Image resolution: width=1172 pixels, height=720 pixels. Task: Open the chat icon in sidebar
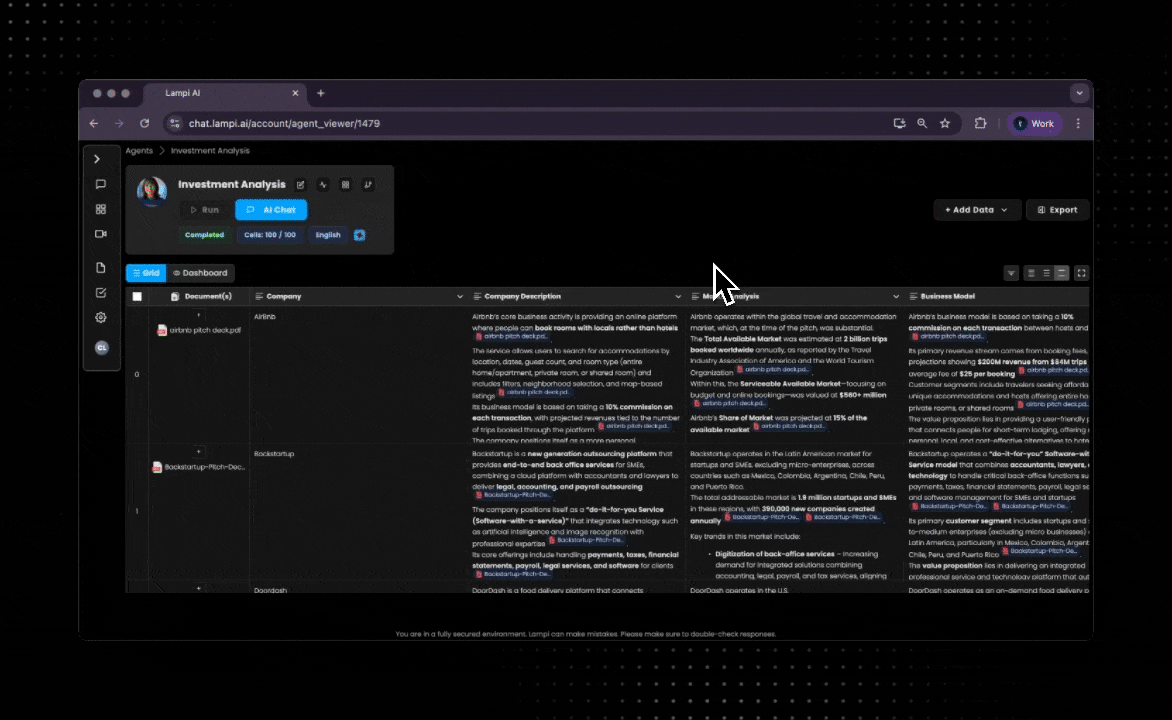point(101,184)
